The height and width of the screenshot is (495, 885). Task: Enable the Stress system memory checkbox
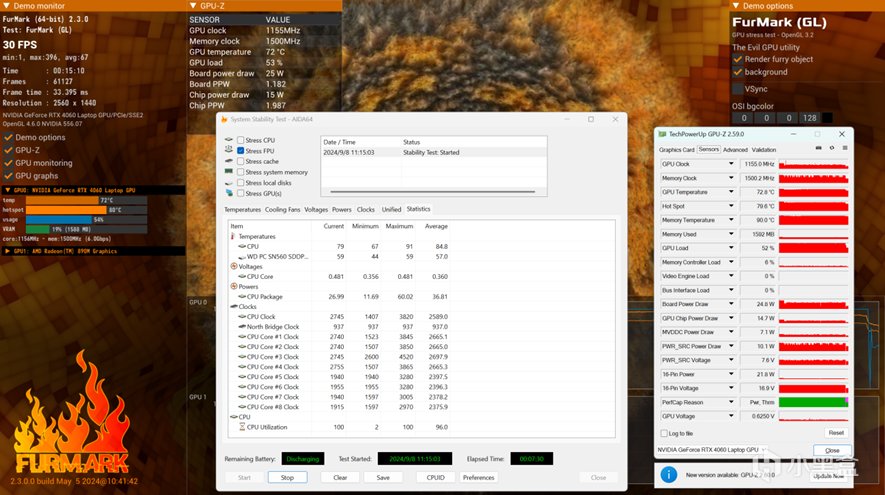pyautogui.click(x=240, y=172)
